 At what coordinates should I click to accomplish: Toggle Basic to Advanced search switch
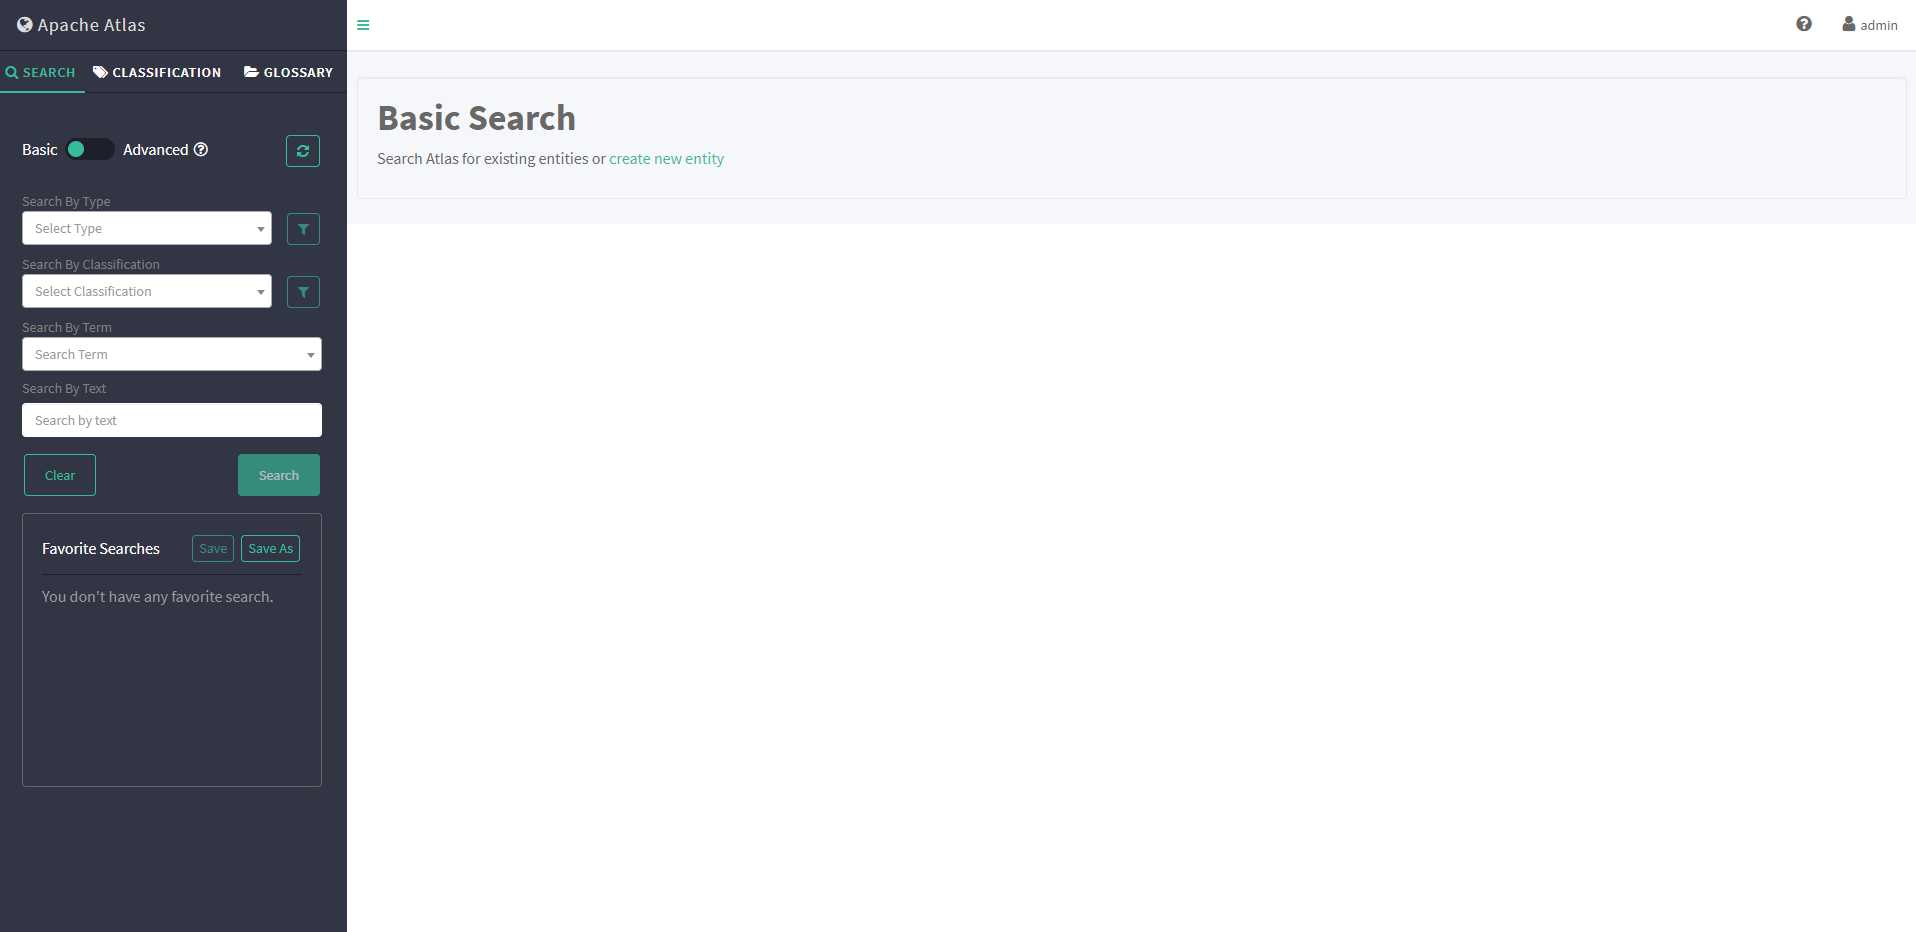[89, 149]
